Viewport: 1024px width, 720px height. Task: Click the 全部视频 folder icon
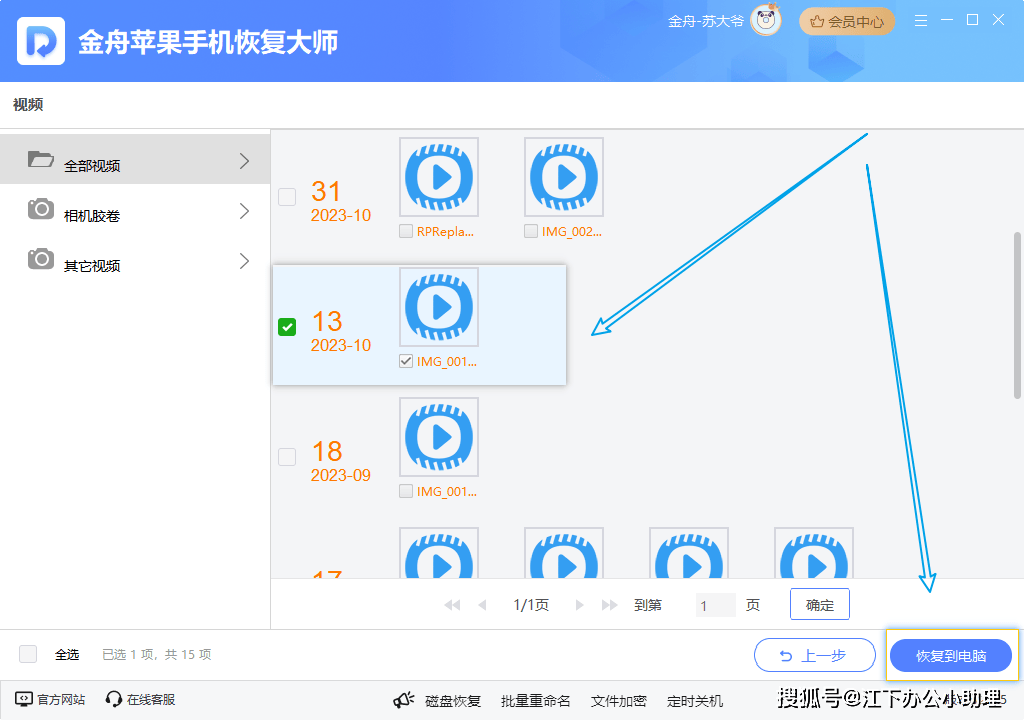[40, 159]
